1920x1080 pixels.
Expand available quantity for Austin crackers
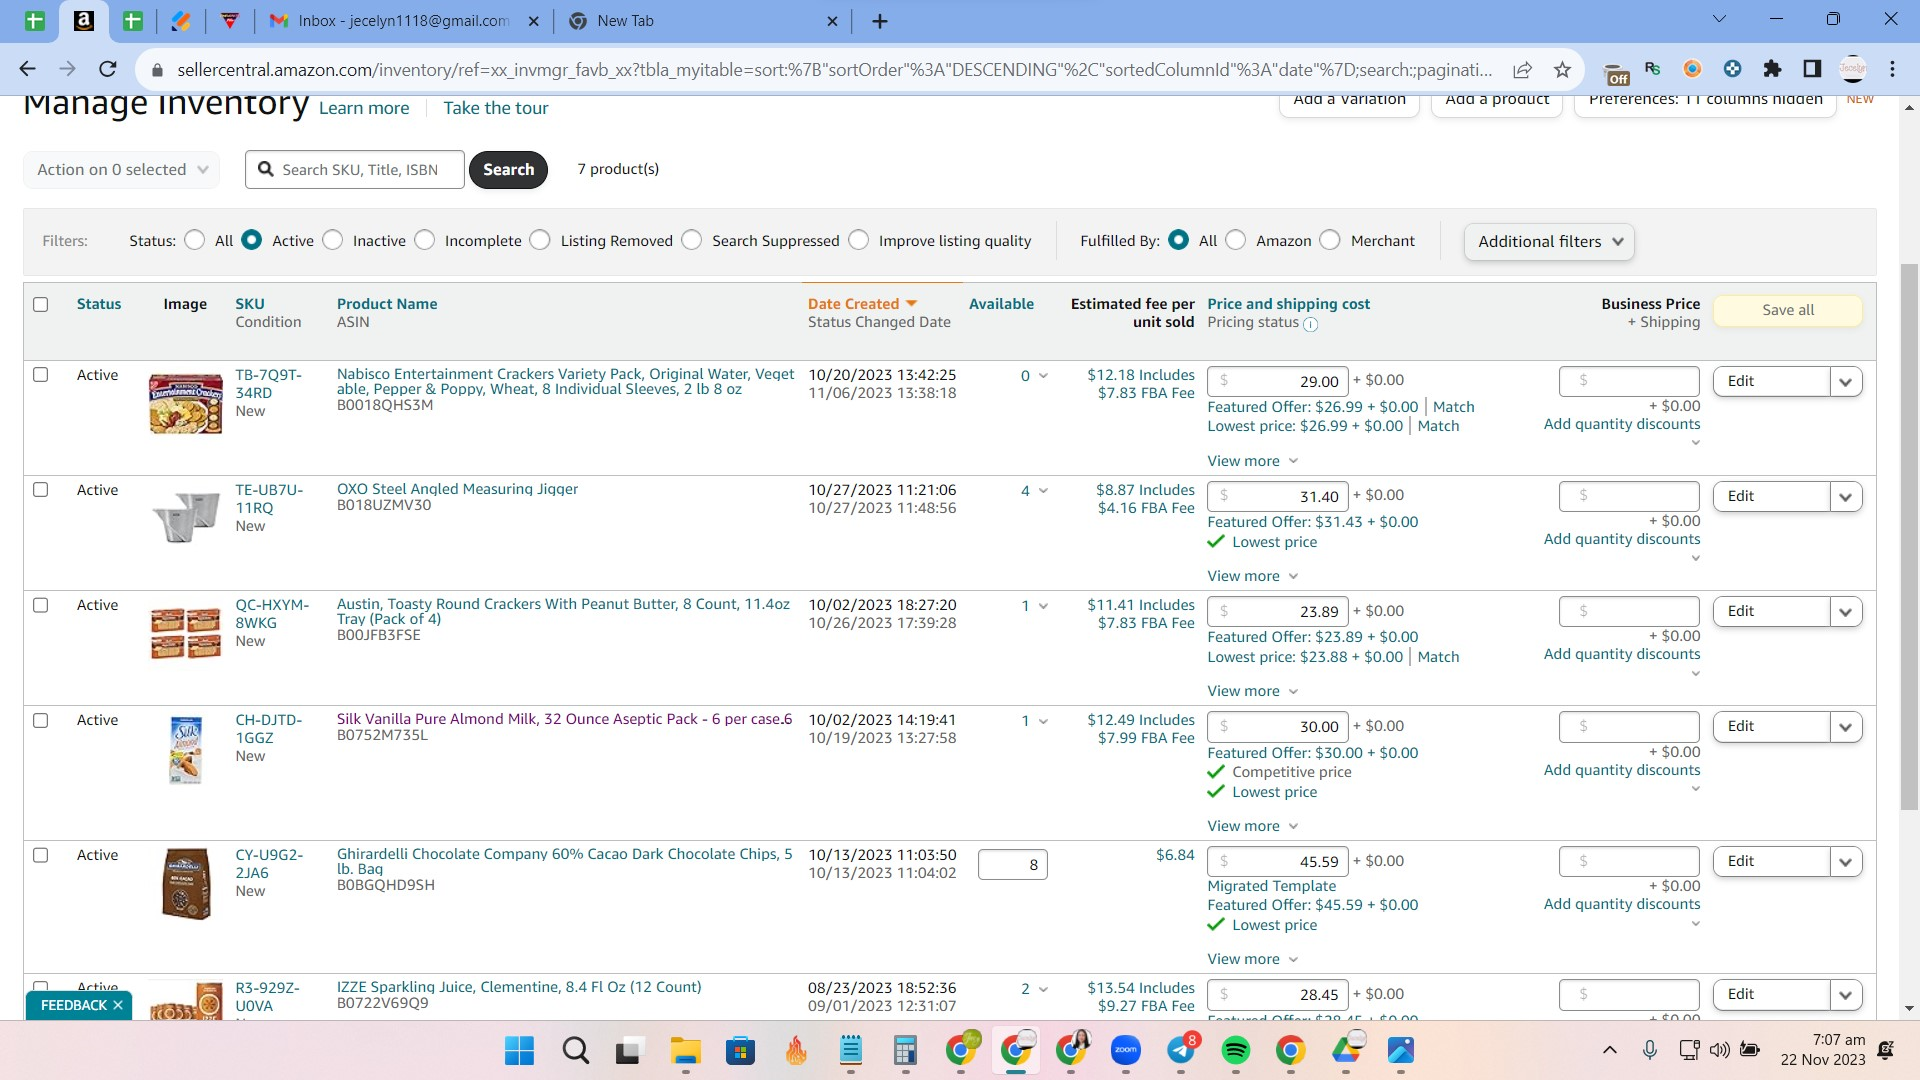click(x=1043, y=606)
